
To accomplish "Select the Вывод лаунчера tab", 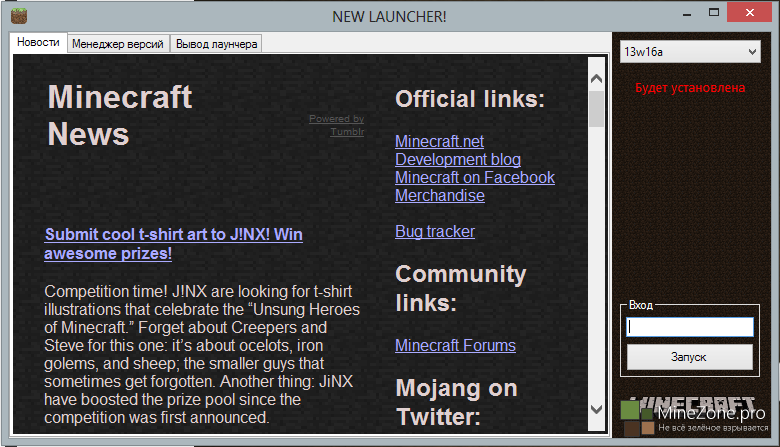I will [x=216, y=44].
